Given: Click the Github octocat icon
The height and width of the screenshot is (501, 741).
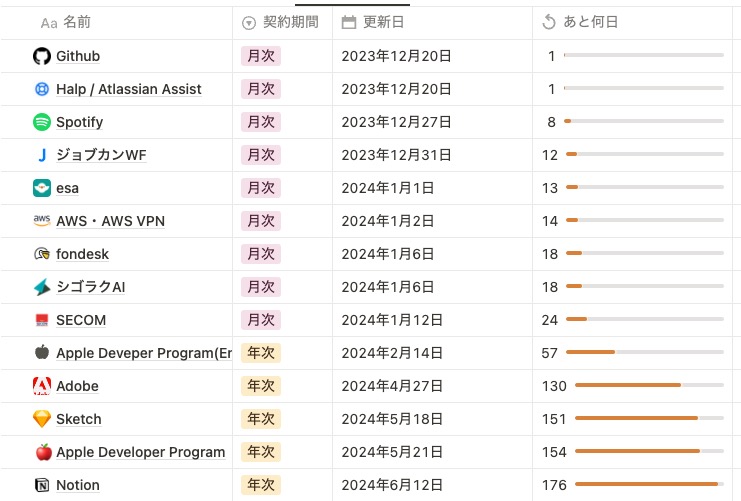Looking at the screenshot, I should [x=42, y=56].
